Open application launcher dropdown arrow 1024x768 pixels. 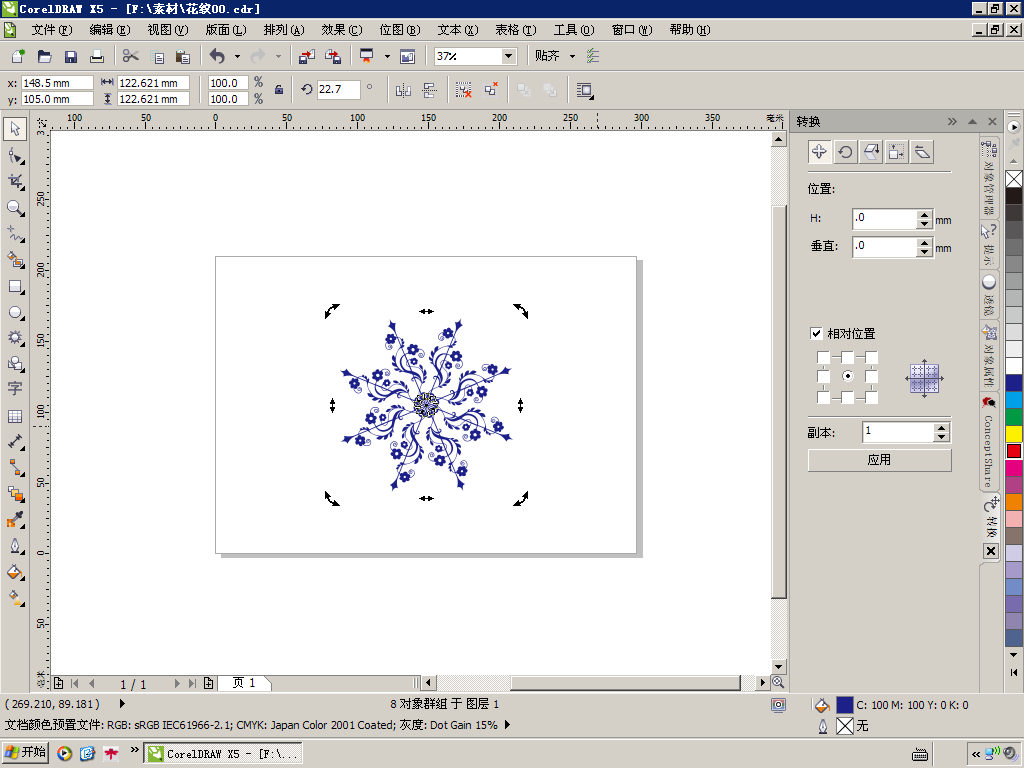pos(387,57)
